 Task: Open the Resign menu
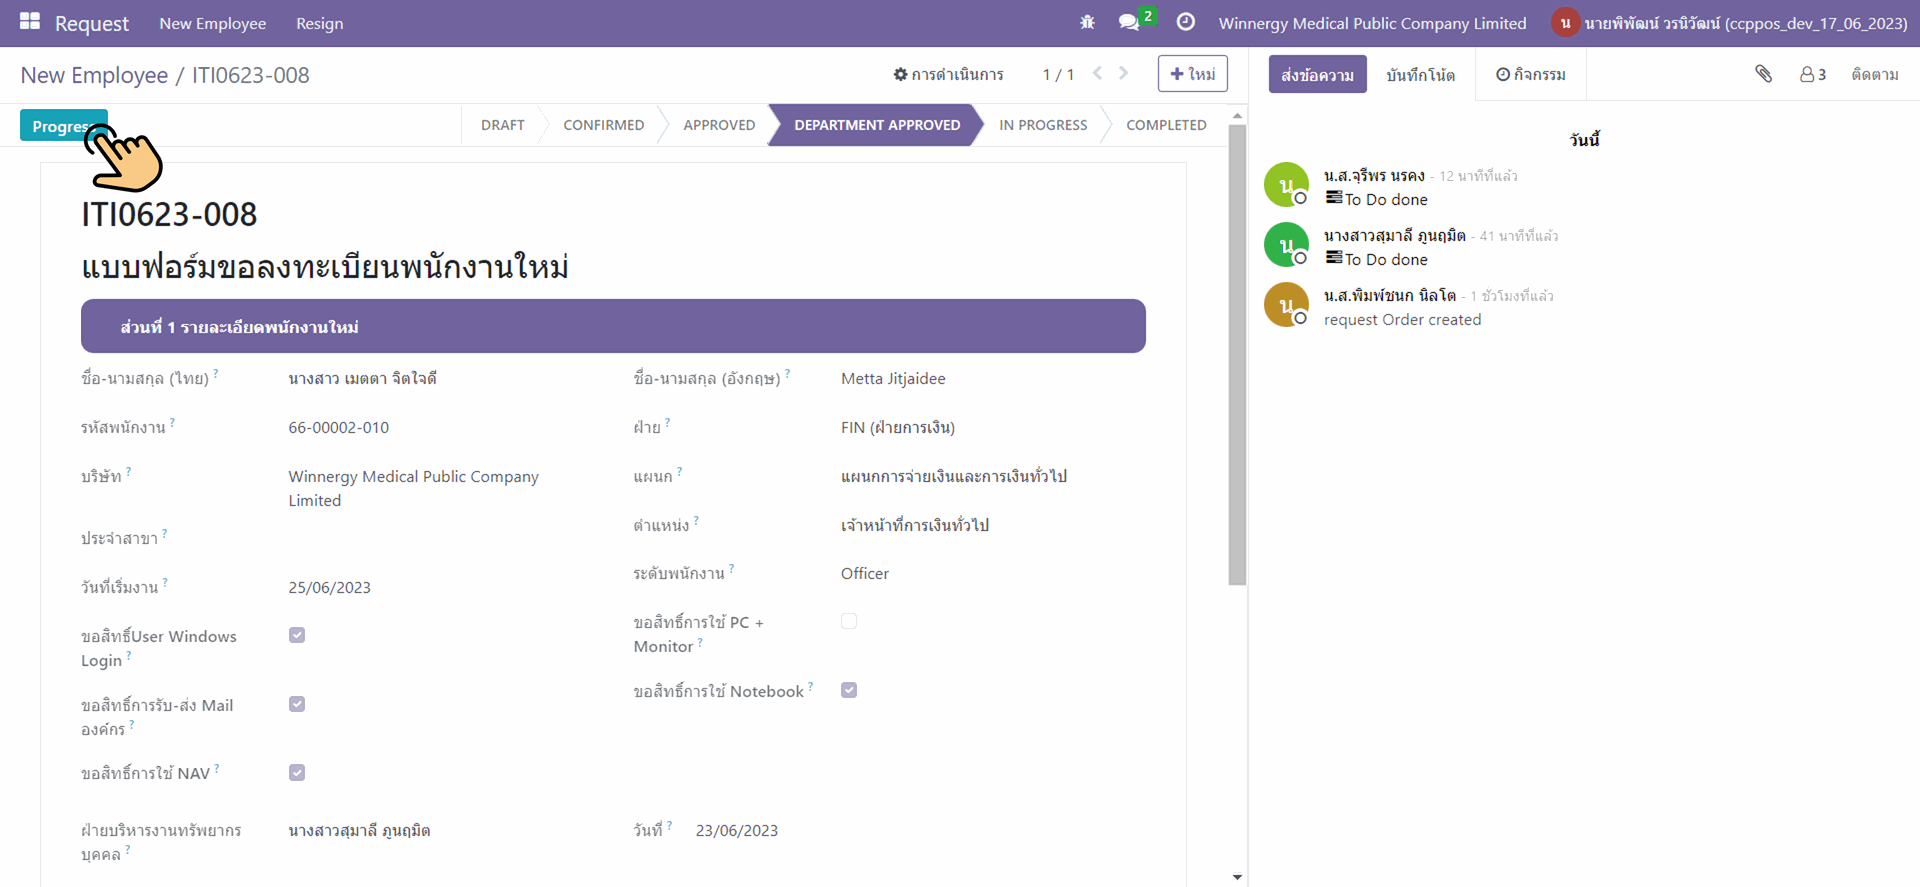coord(319,23)
